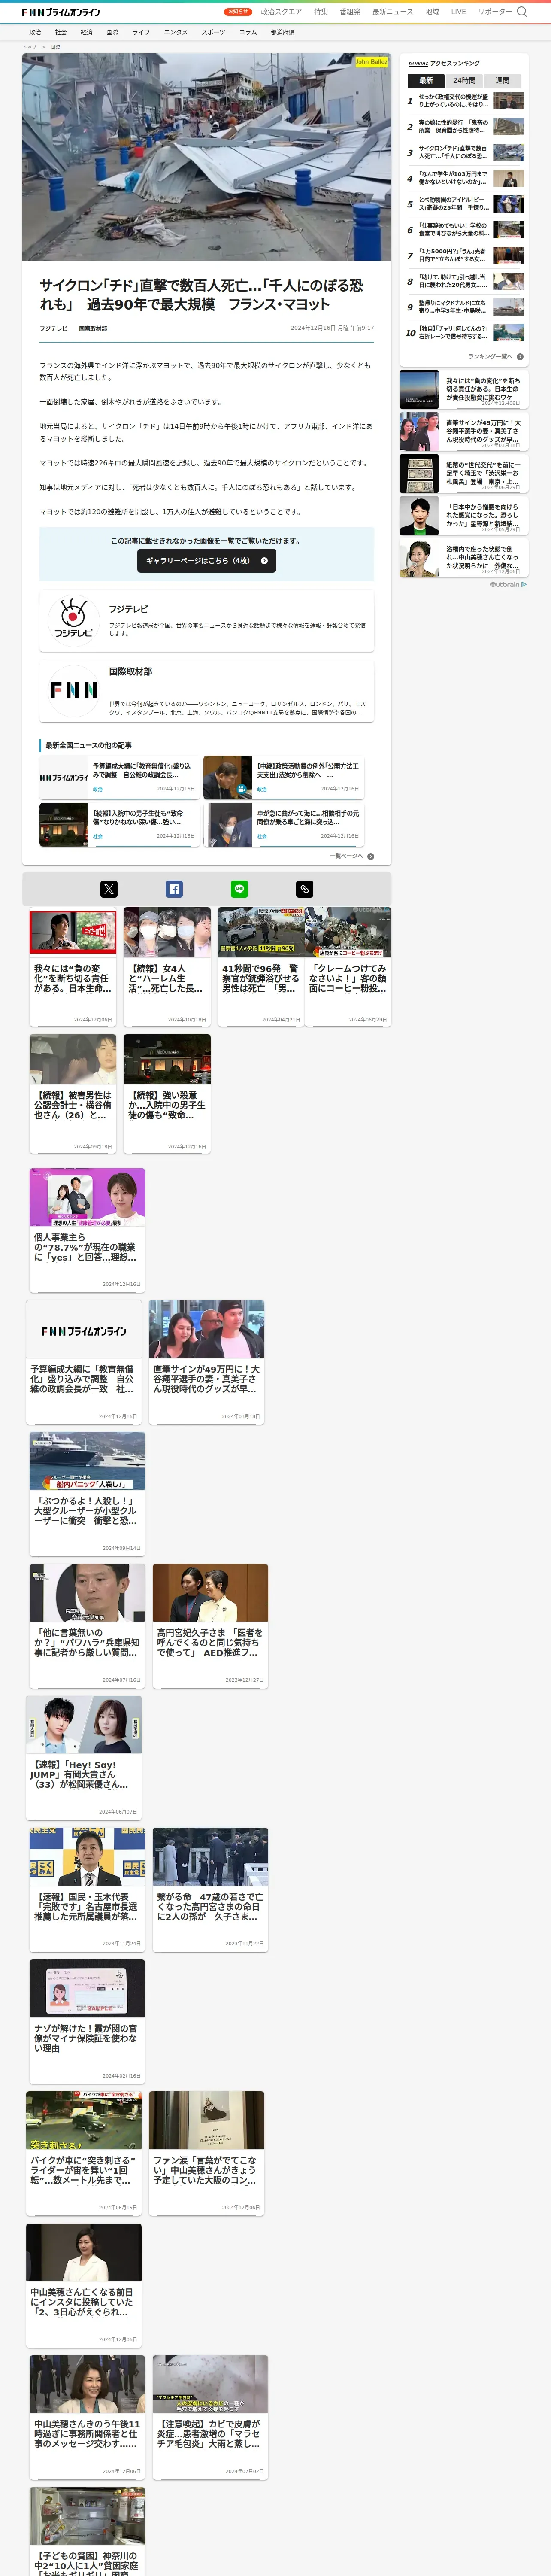Image resolution: width=551 pixels, height=2576 pixels.
Task: Open the main cyclone damage photo
Action: pos(207,157)
